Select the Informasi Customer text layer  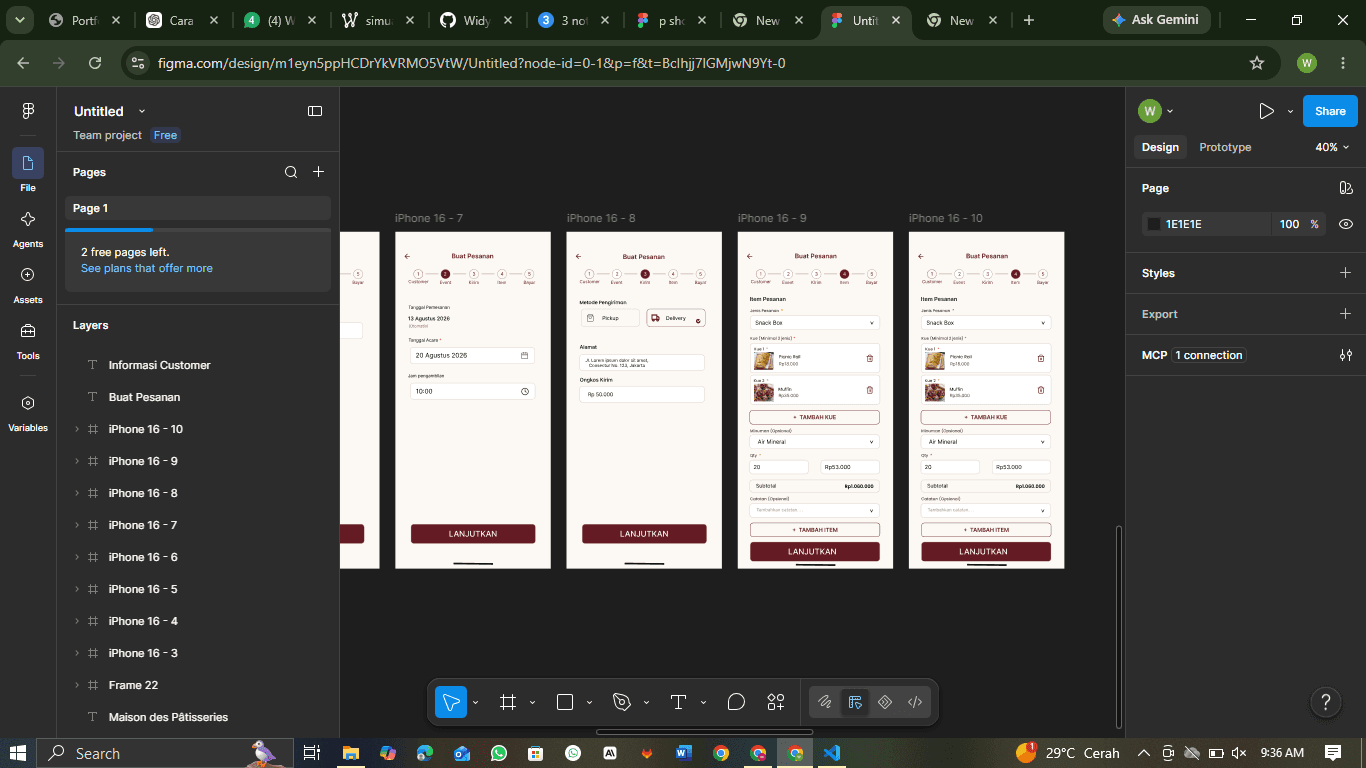(160, 365)
